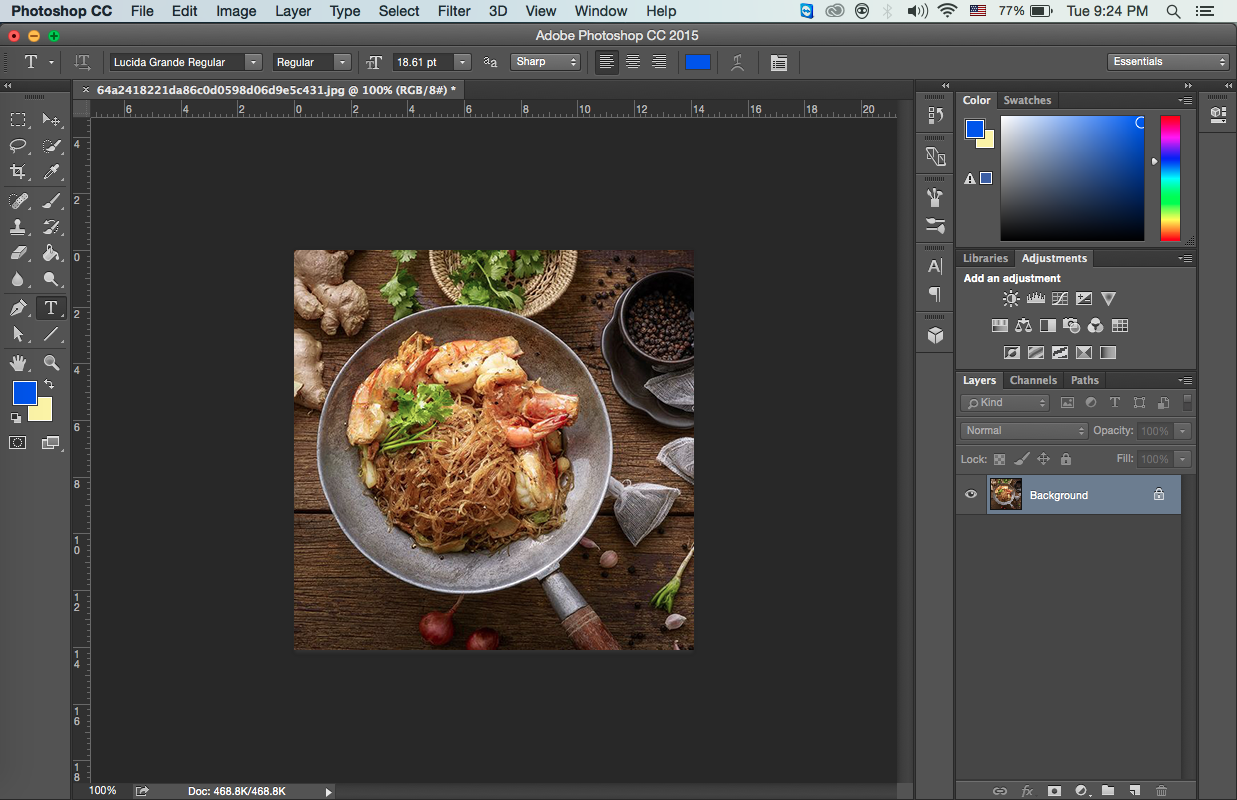
Task: Open Character panel icon in dock
Action: click(x=935, y=266)
